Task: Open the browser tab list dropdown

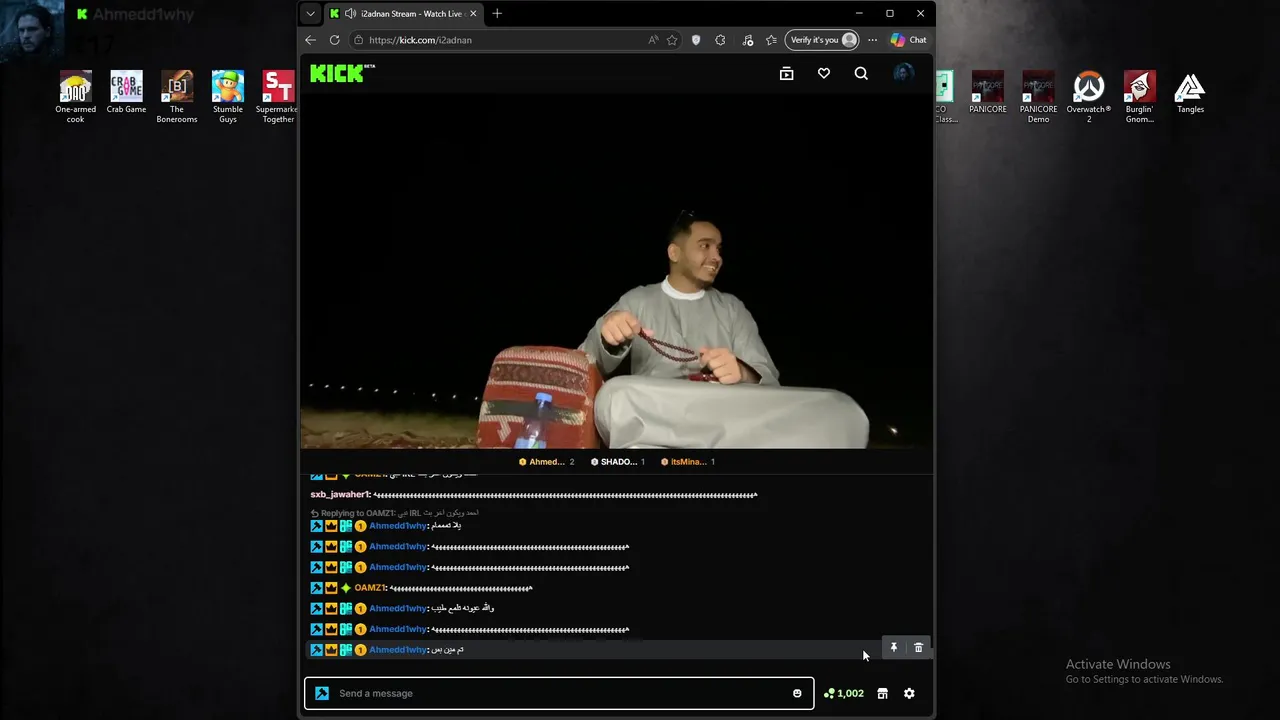Action: click(x=311, y=14)
